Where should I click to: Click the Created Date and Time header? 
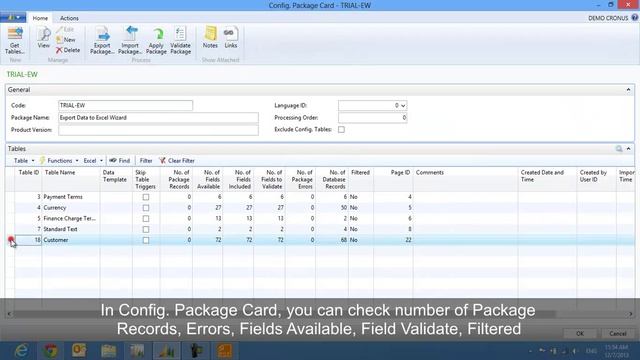click(x=547, y=179)
